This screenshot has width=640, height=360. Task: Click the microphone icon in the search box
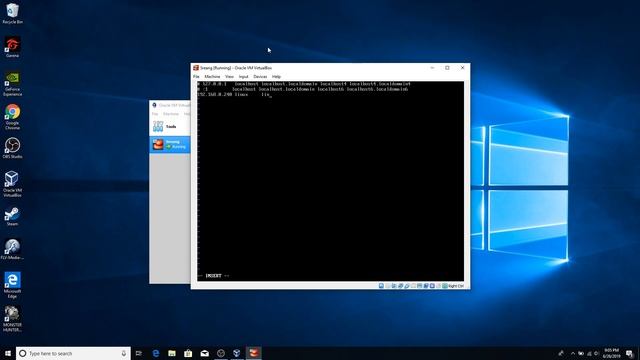tap(124, 353)
